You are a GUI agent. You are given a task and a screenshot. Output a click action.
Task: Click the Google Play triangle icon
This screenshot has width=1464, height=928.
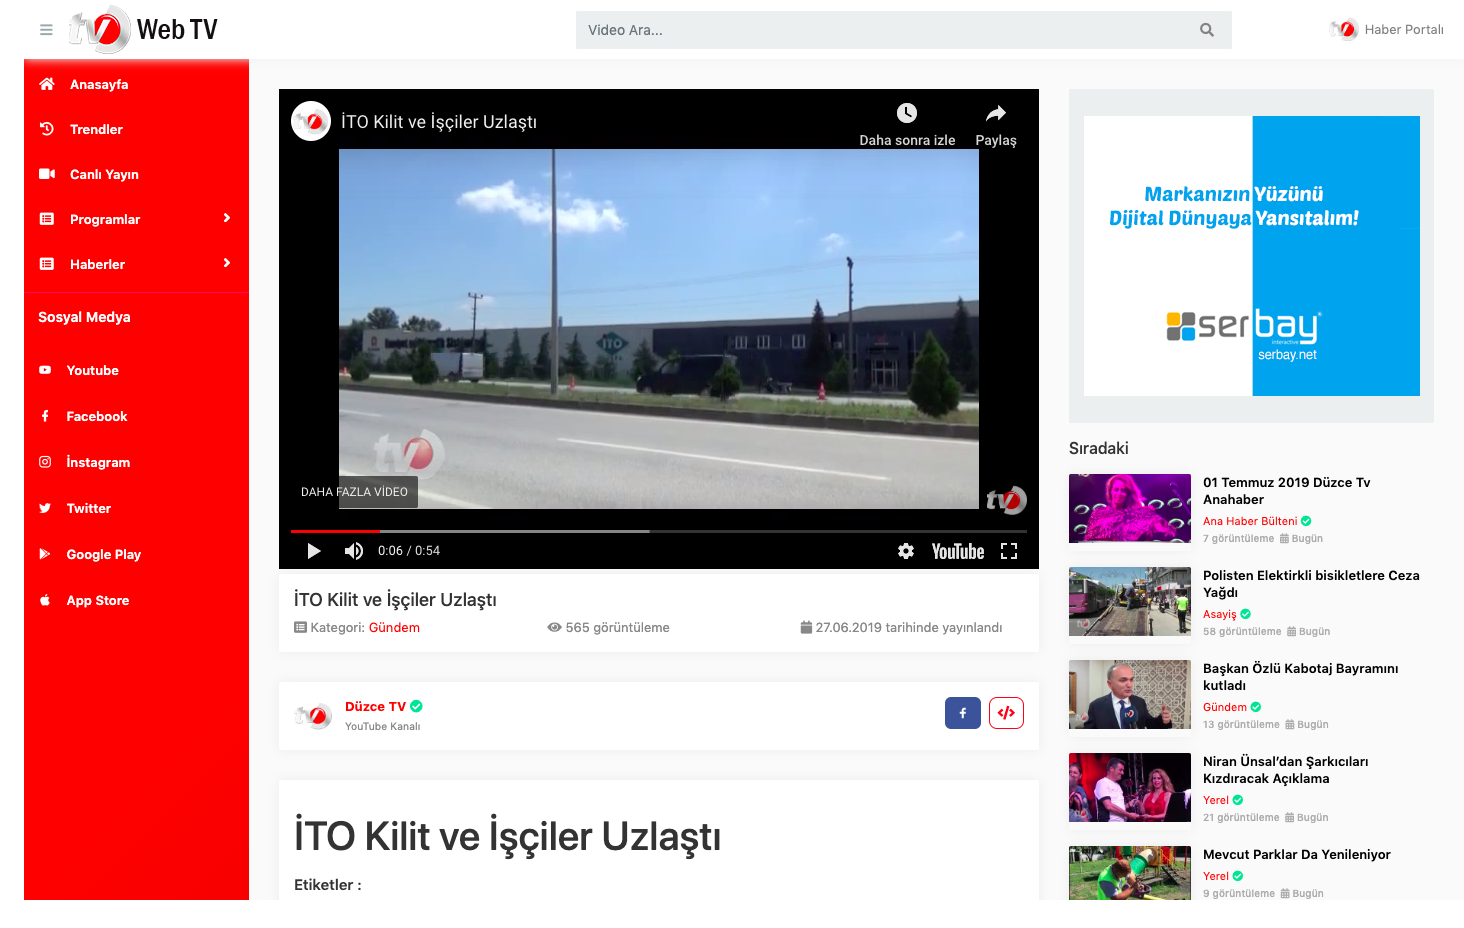45,554
